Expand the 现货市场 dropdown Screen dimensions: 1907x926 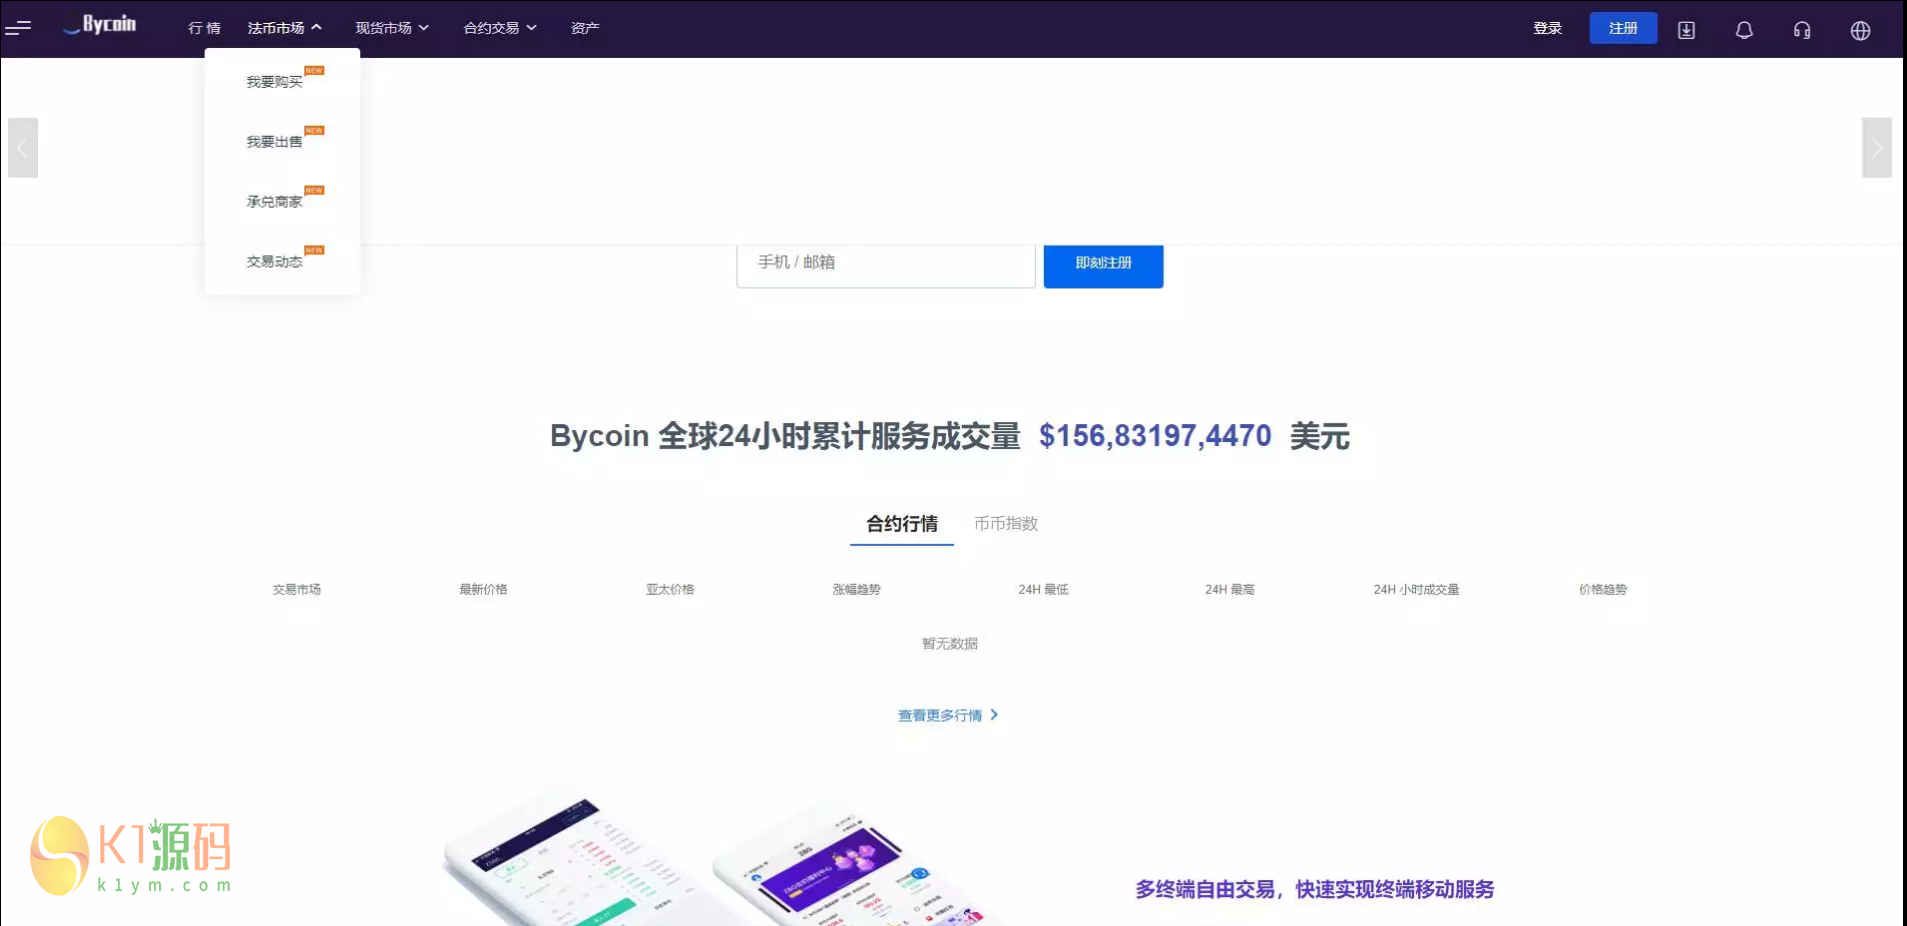pos(392,28)
